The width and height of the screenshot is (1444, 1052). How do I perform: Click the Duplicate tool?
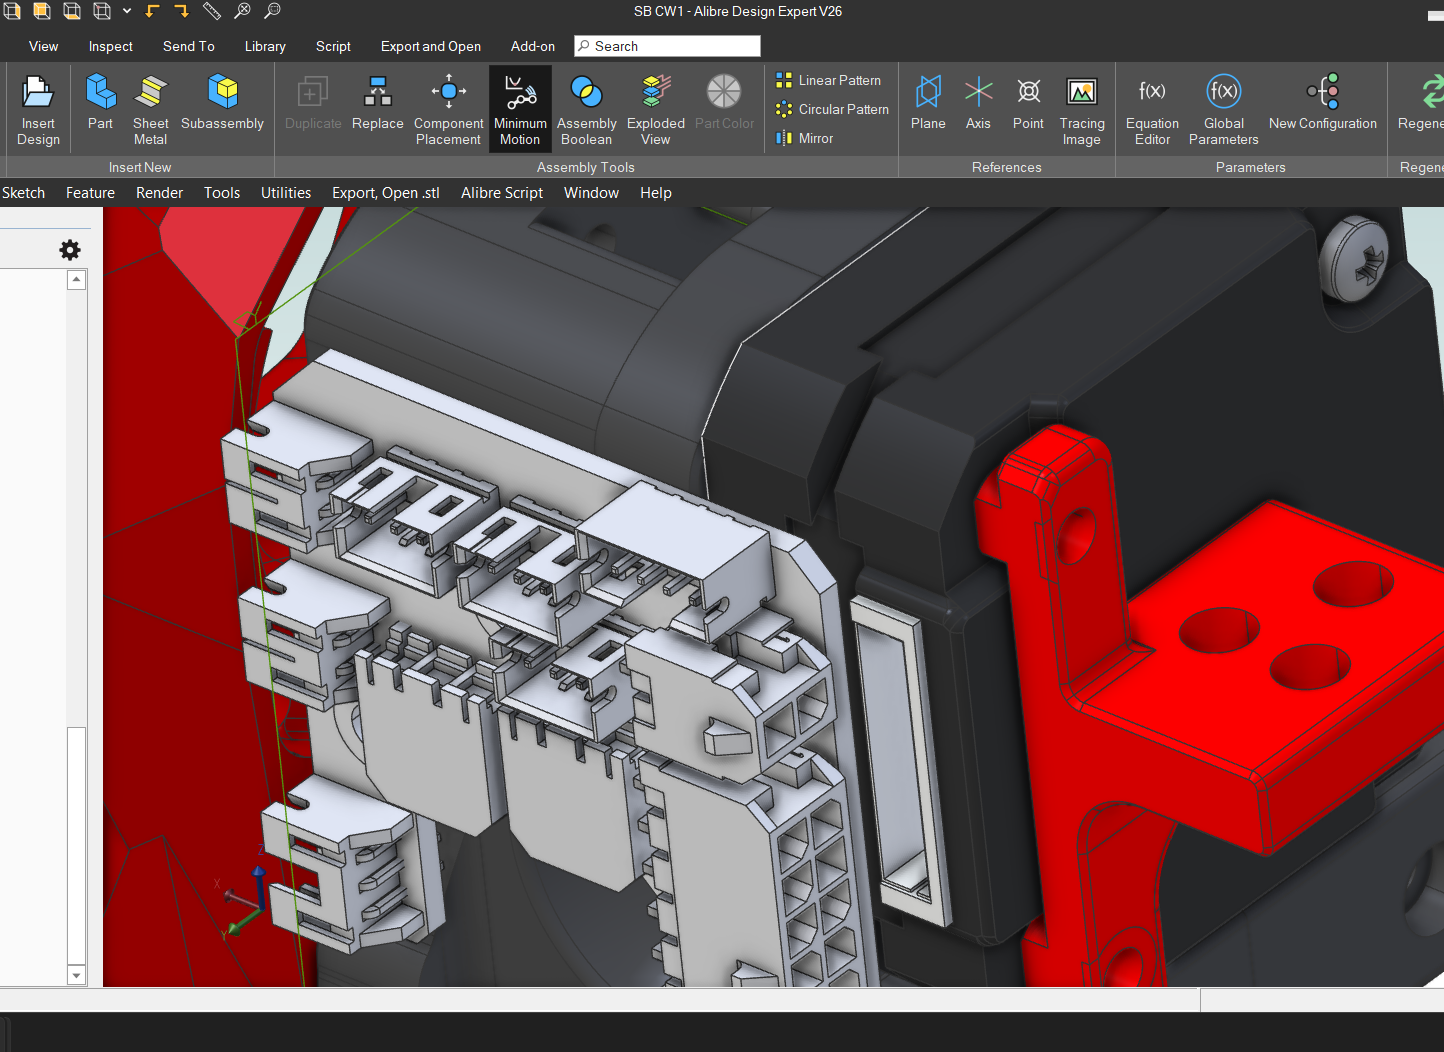[x=313, y=102]
